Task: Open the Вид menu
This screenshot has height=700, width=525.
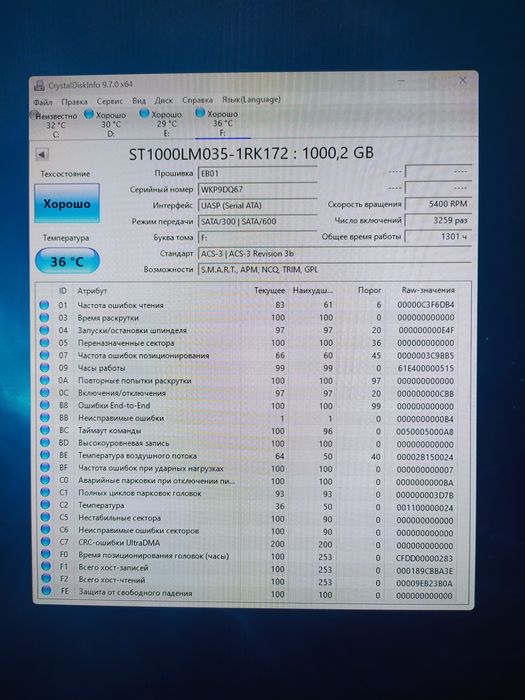Action: [x=139, y=101]
